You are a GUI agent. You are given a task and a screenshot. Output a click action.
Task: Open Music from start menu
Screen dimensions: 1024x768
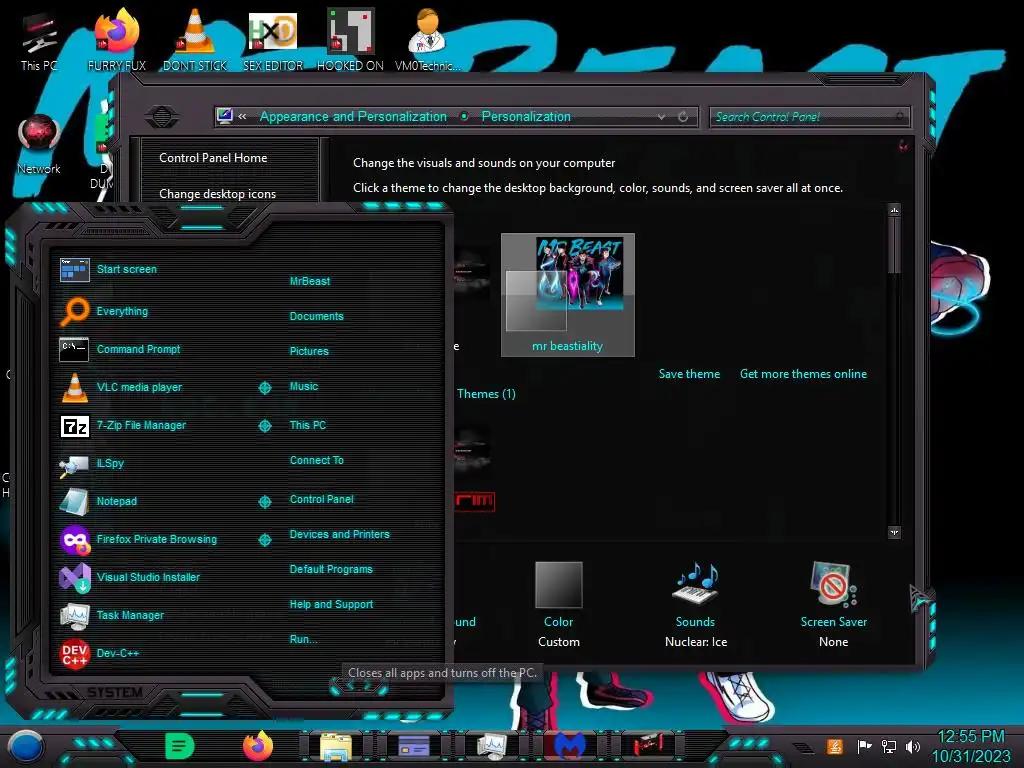pos(304,386)
